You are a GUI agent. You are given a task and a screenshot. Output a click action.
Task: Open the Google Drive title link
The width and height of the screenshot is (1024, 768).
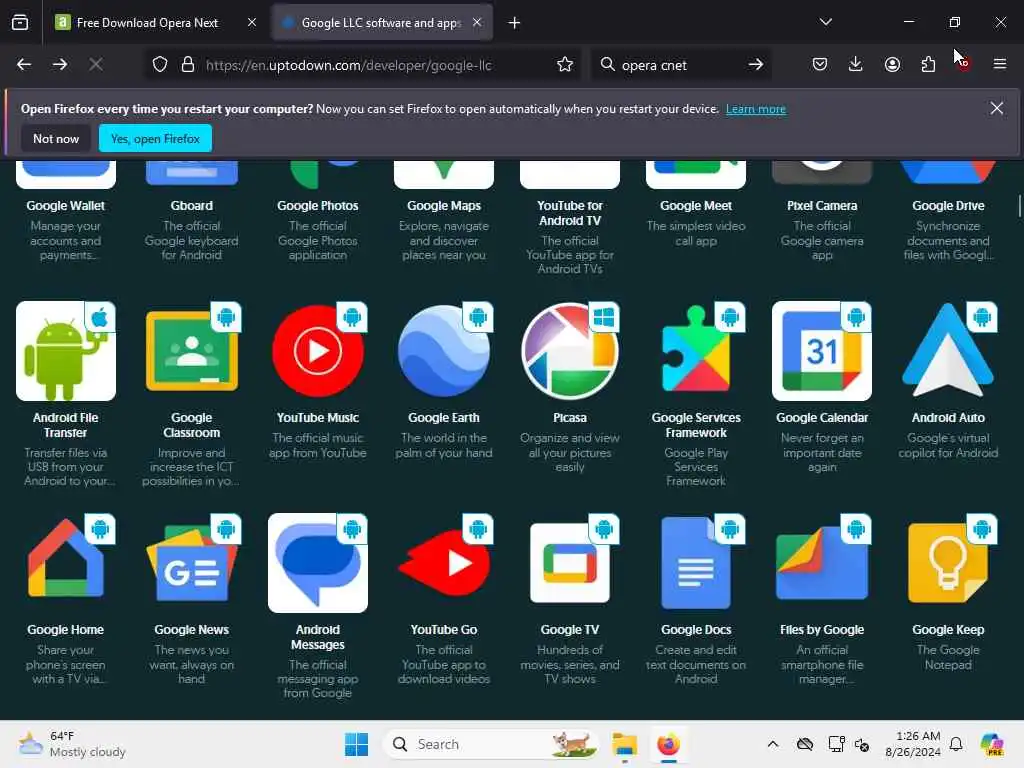[948, 206]
